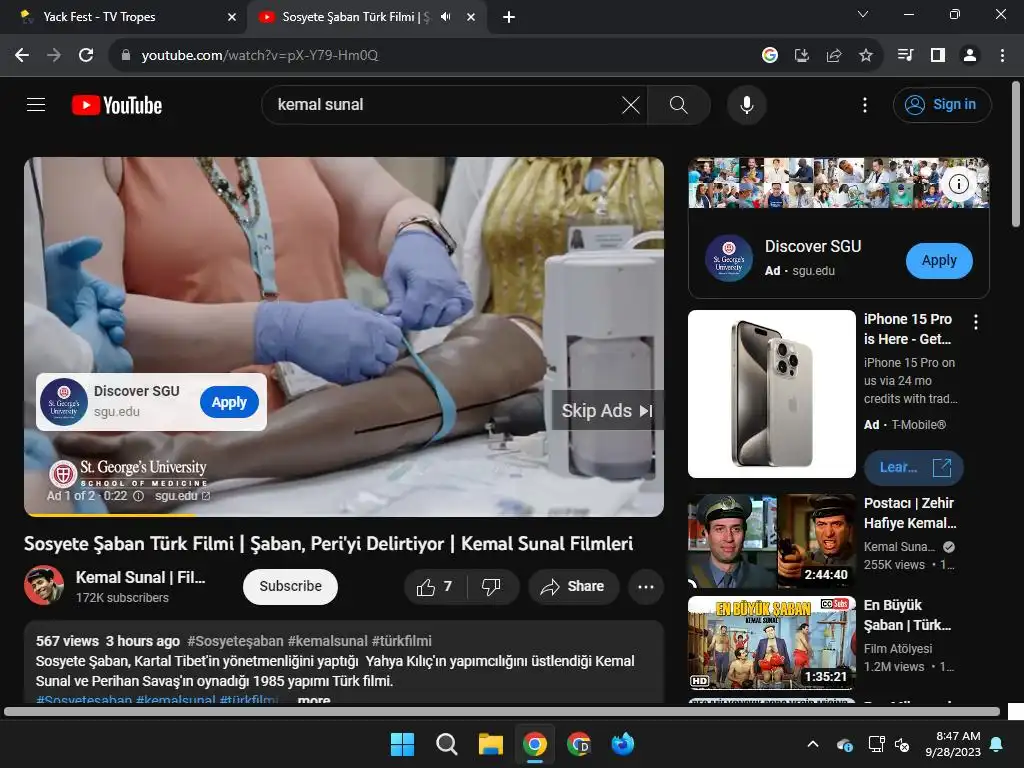1024x768 pixels.
Task: Go forward with browser forward arrow
Action: (x=54, y=55)
